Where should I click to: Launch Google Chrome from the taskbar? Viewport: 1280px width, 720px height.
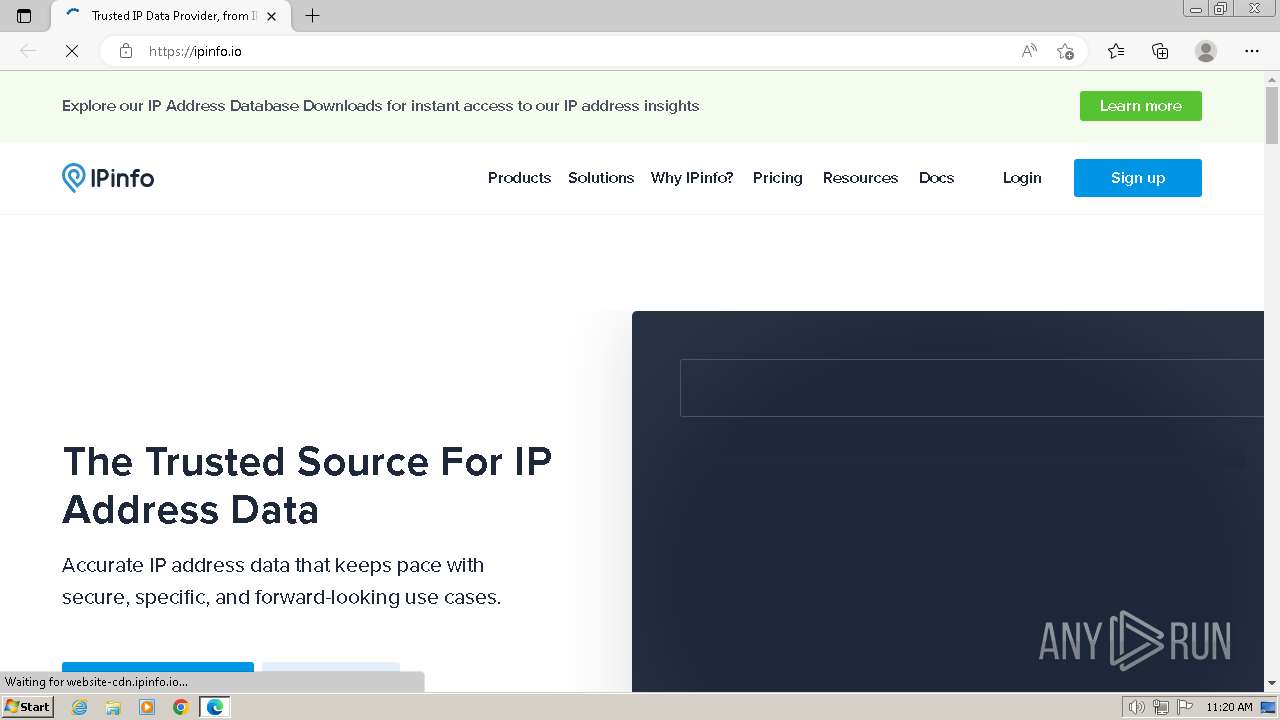(x=181, y=707)
